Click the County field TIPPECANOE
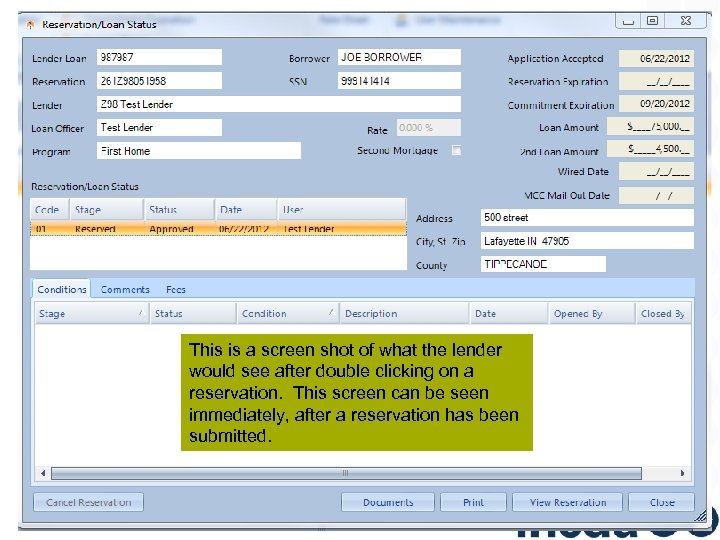 pyautogui.click(x=543, y=264)
